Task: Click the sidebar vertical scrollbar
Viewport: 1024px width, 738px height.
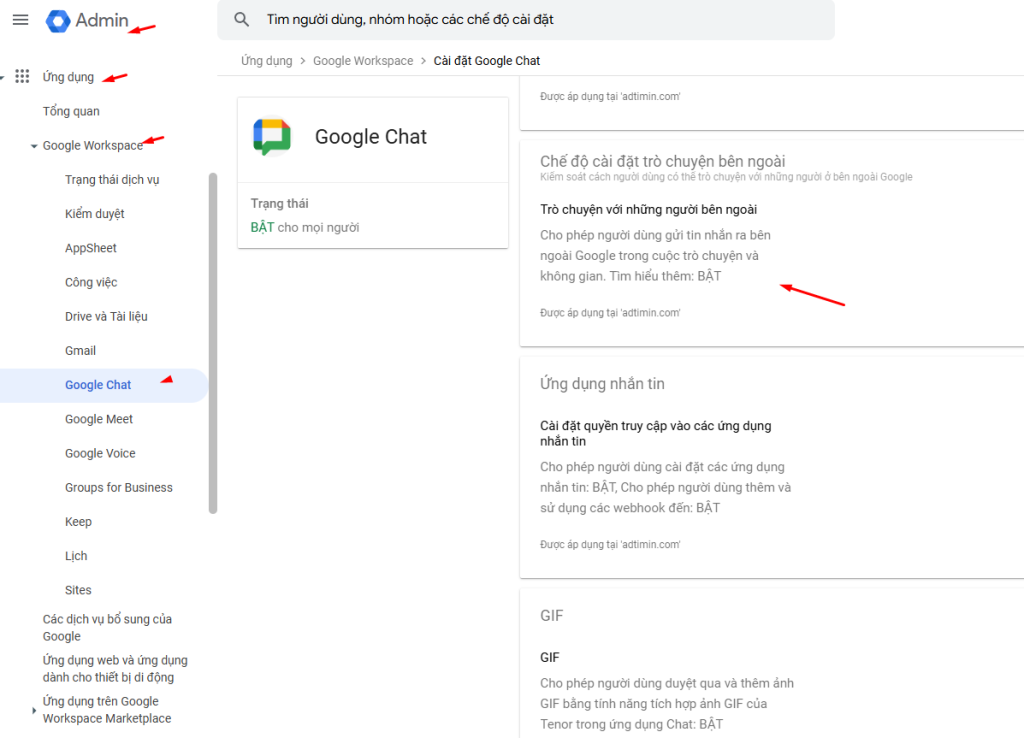Action: click(x=213, y=343)
